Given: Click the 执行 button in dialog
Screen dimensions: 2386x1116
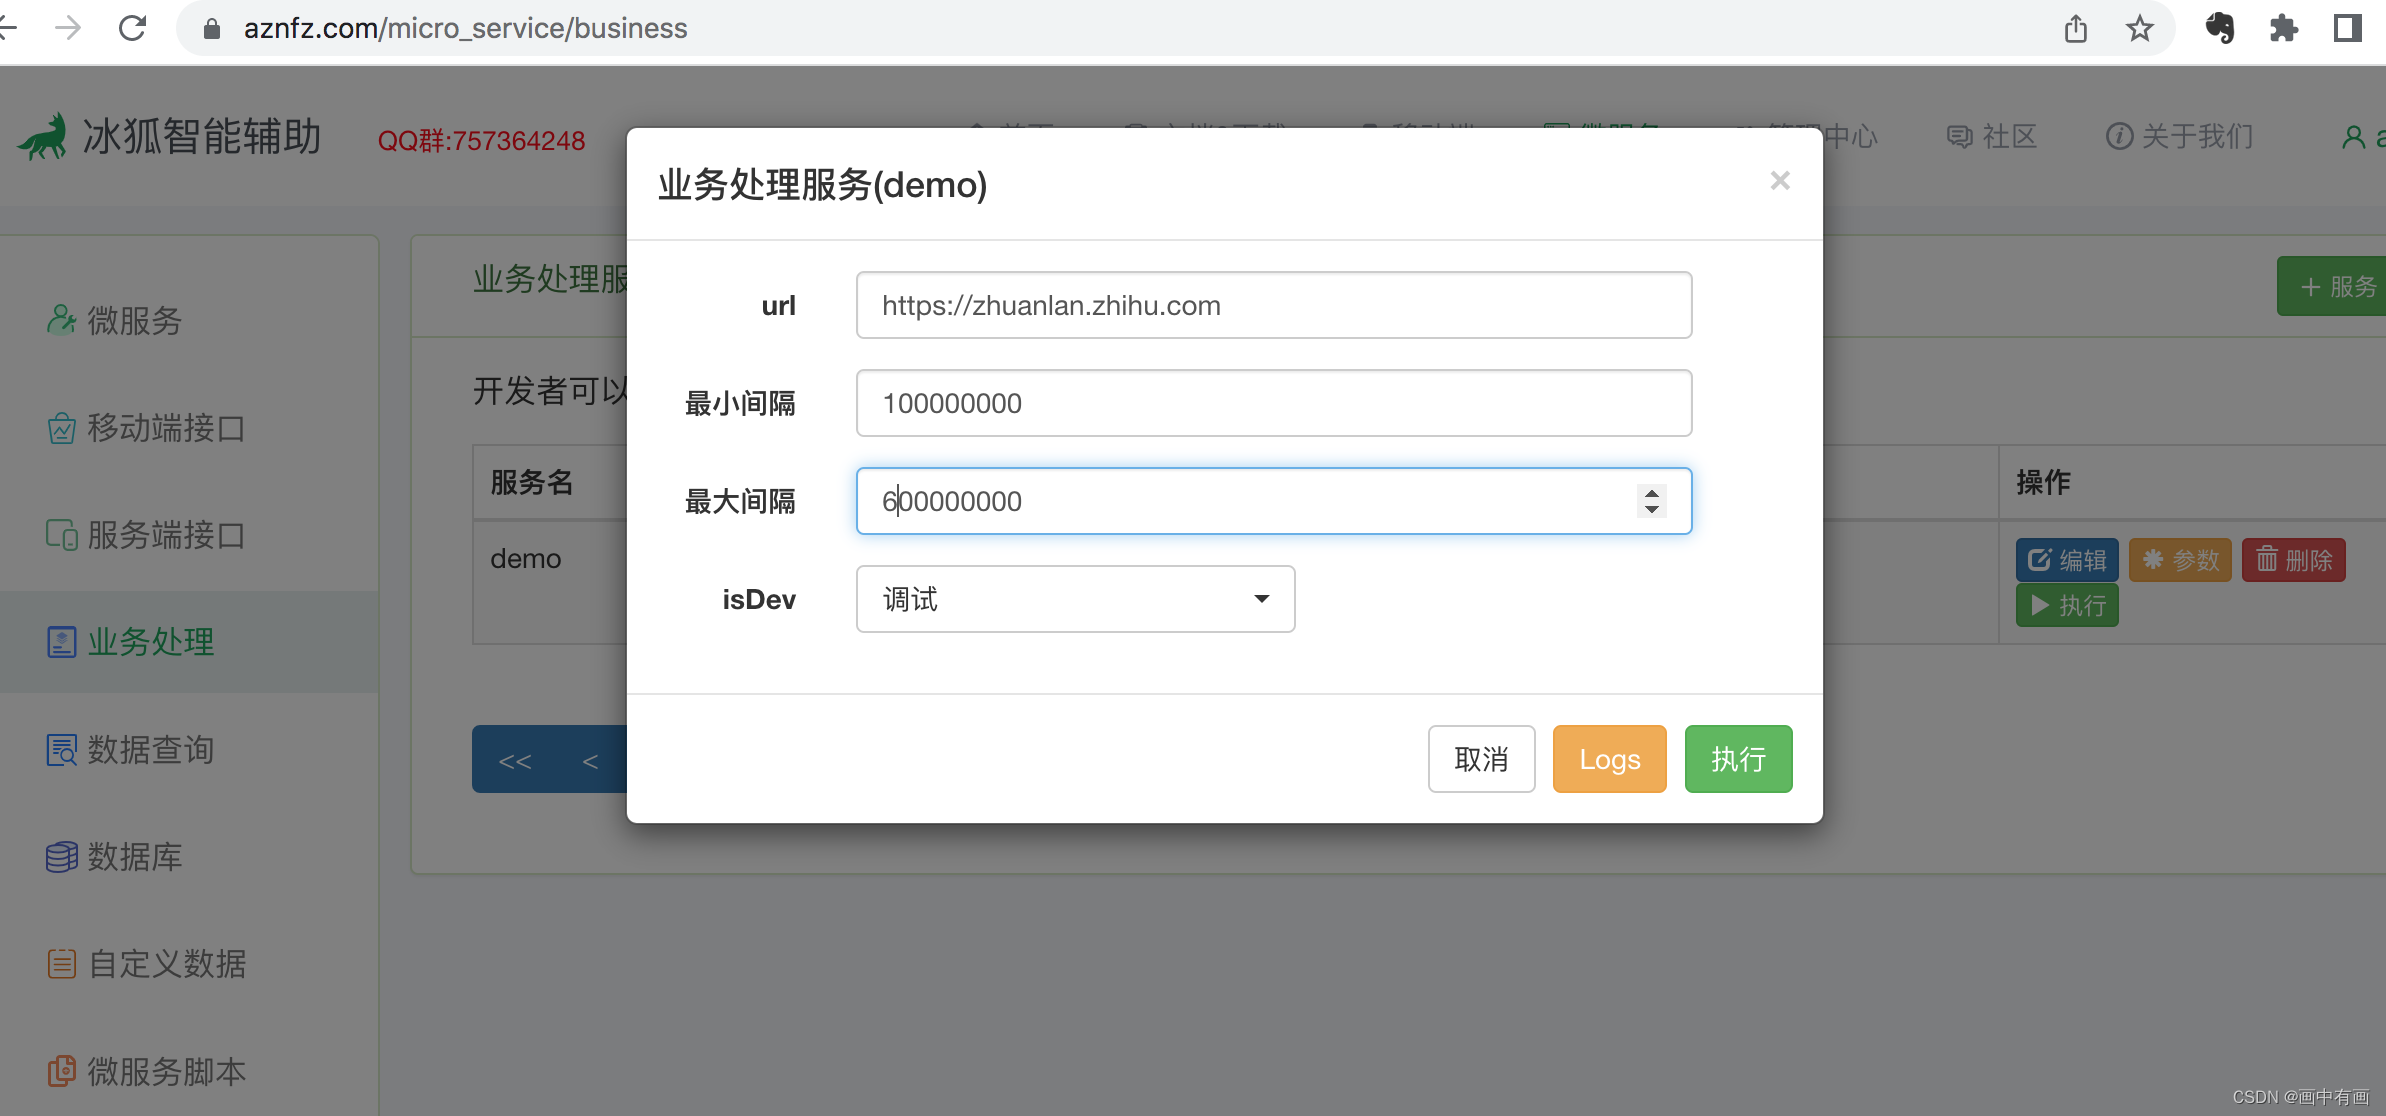Looking at the screenshot, I should 1738,759.
